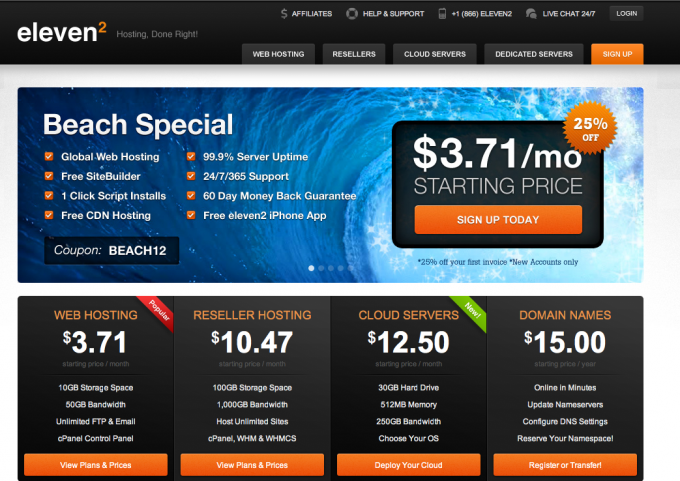Click the 512MB Memory text
Image resolution: width=680 pixels, height=481 pixels.
tap(409, 405)
